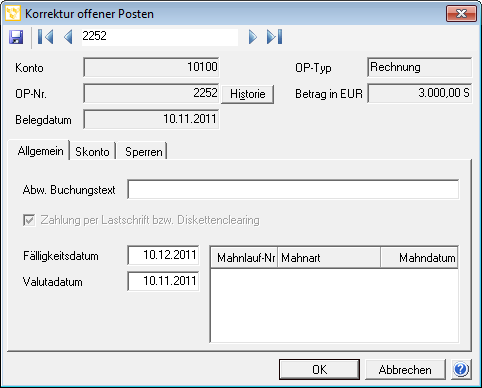Click the Belegdatum field 10.11.2011
Screen dimensions: 482x388
tap(151, 119)
